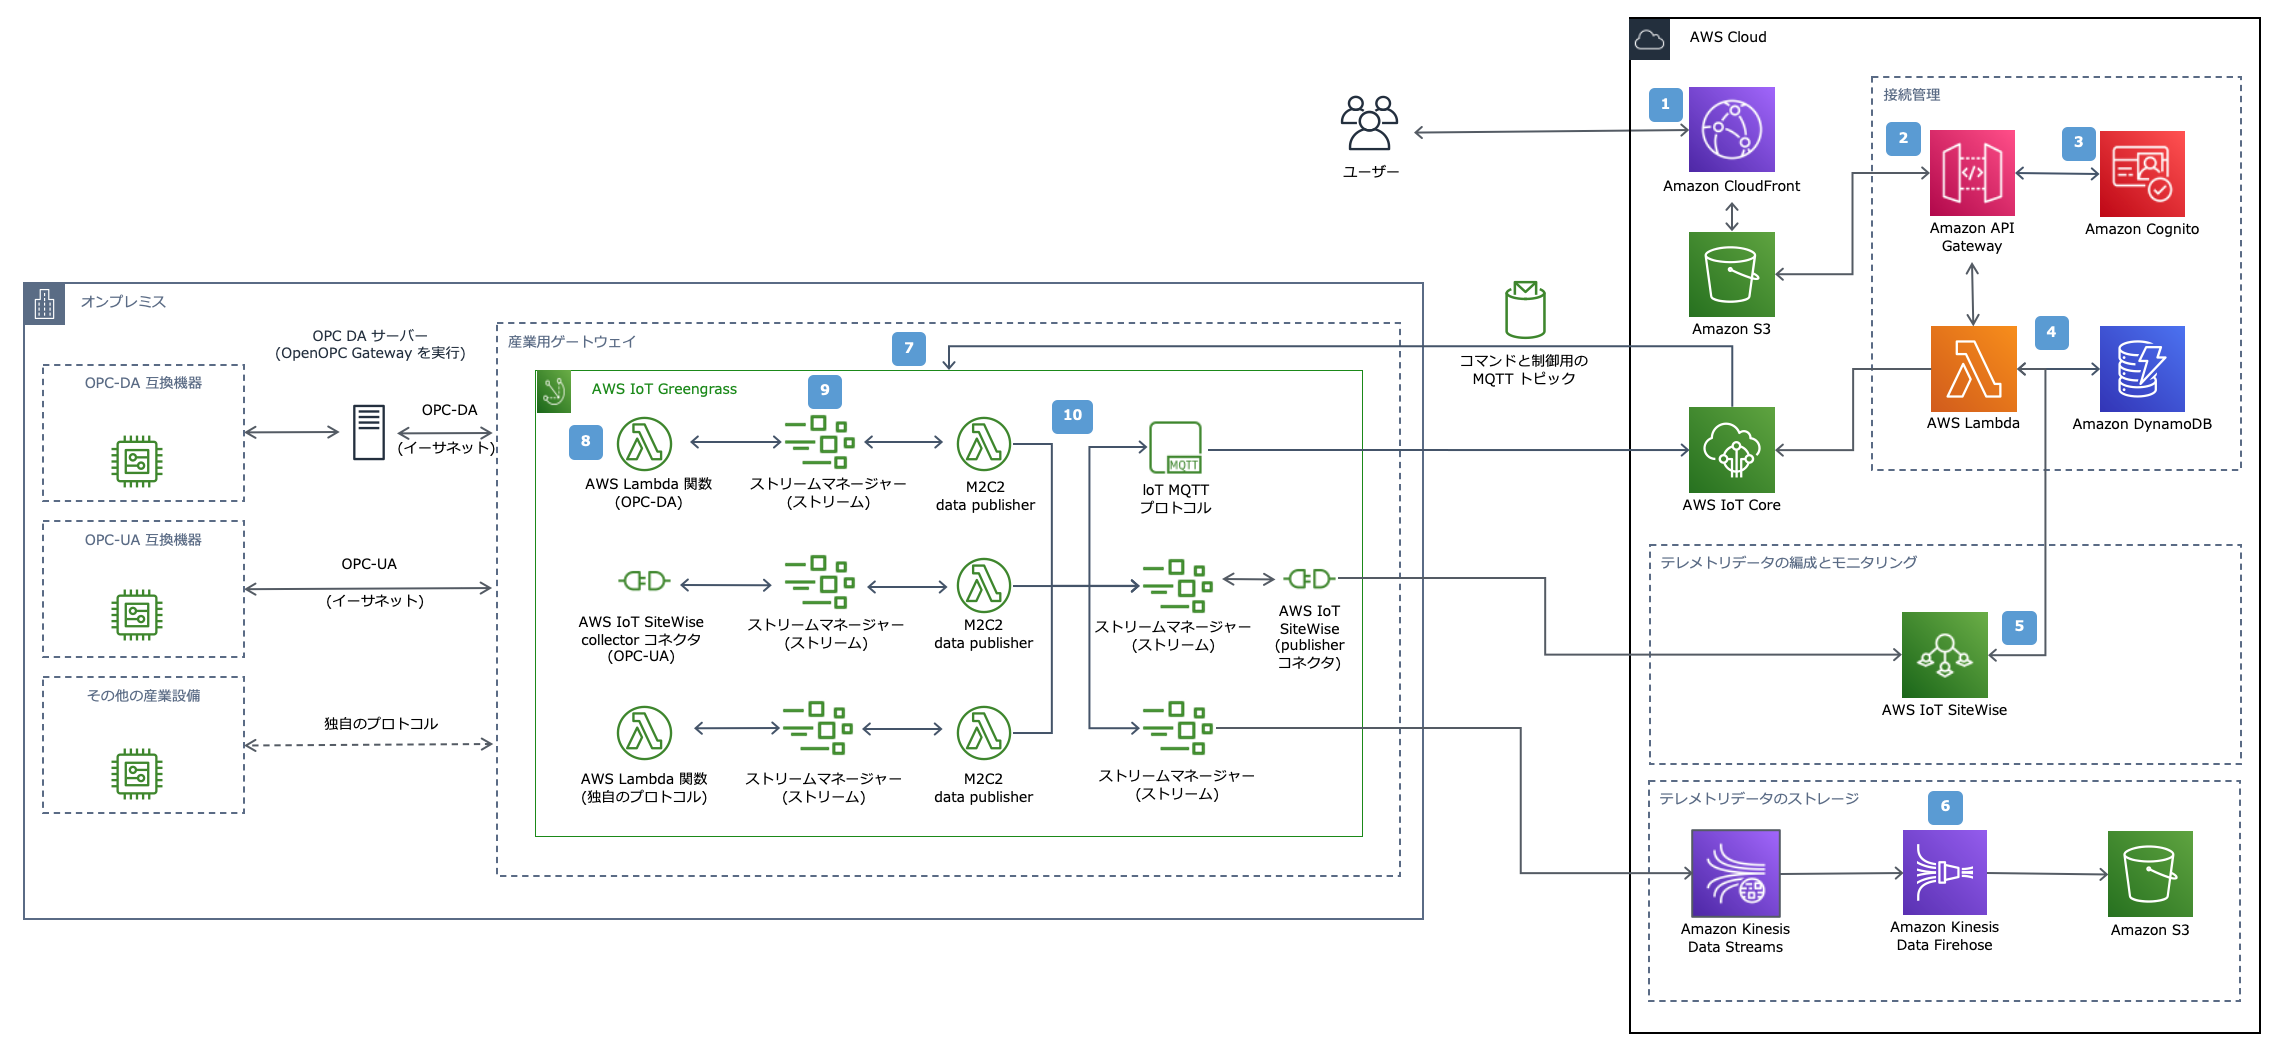Screen dimensions: 2280x1058
Task: Select the IoT MQTT プロトコル icon
Action: (1176, 448)
